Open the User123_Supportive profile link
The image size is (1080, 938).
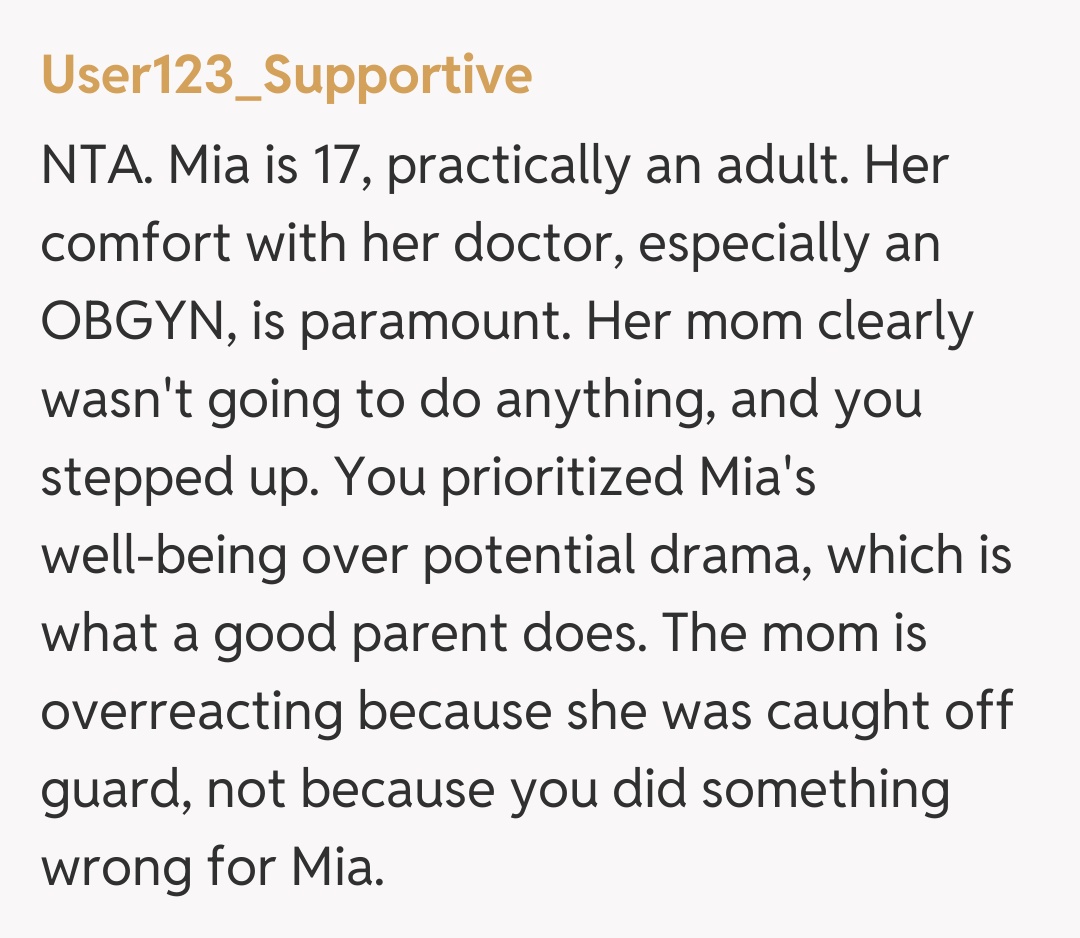click(x=286, y=75)
